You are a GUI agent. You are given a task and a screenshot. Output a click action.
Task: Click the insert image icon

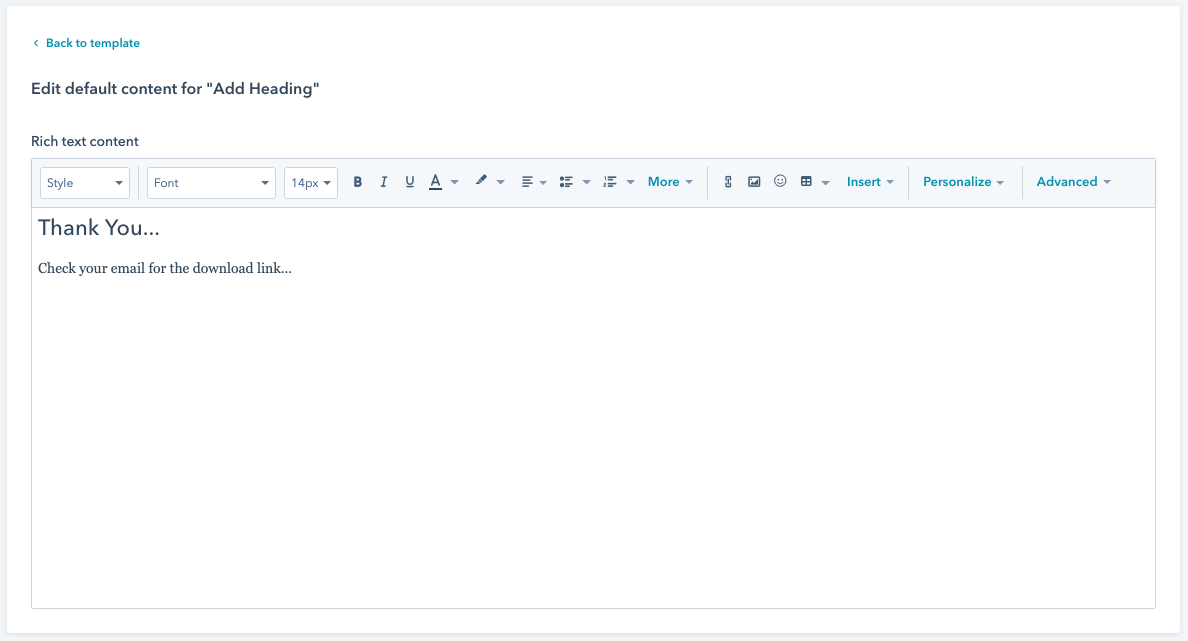pyautogui.click(x=754, y=182)
